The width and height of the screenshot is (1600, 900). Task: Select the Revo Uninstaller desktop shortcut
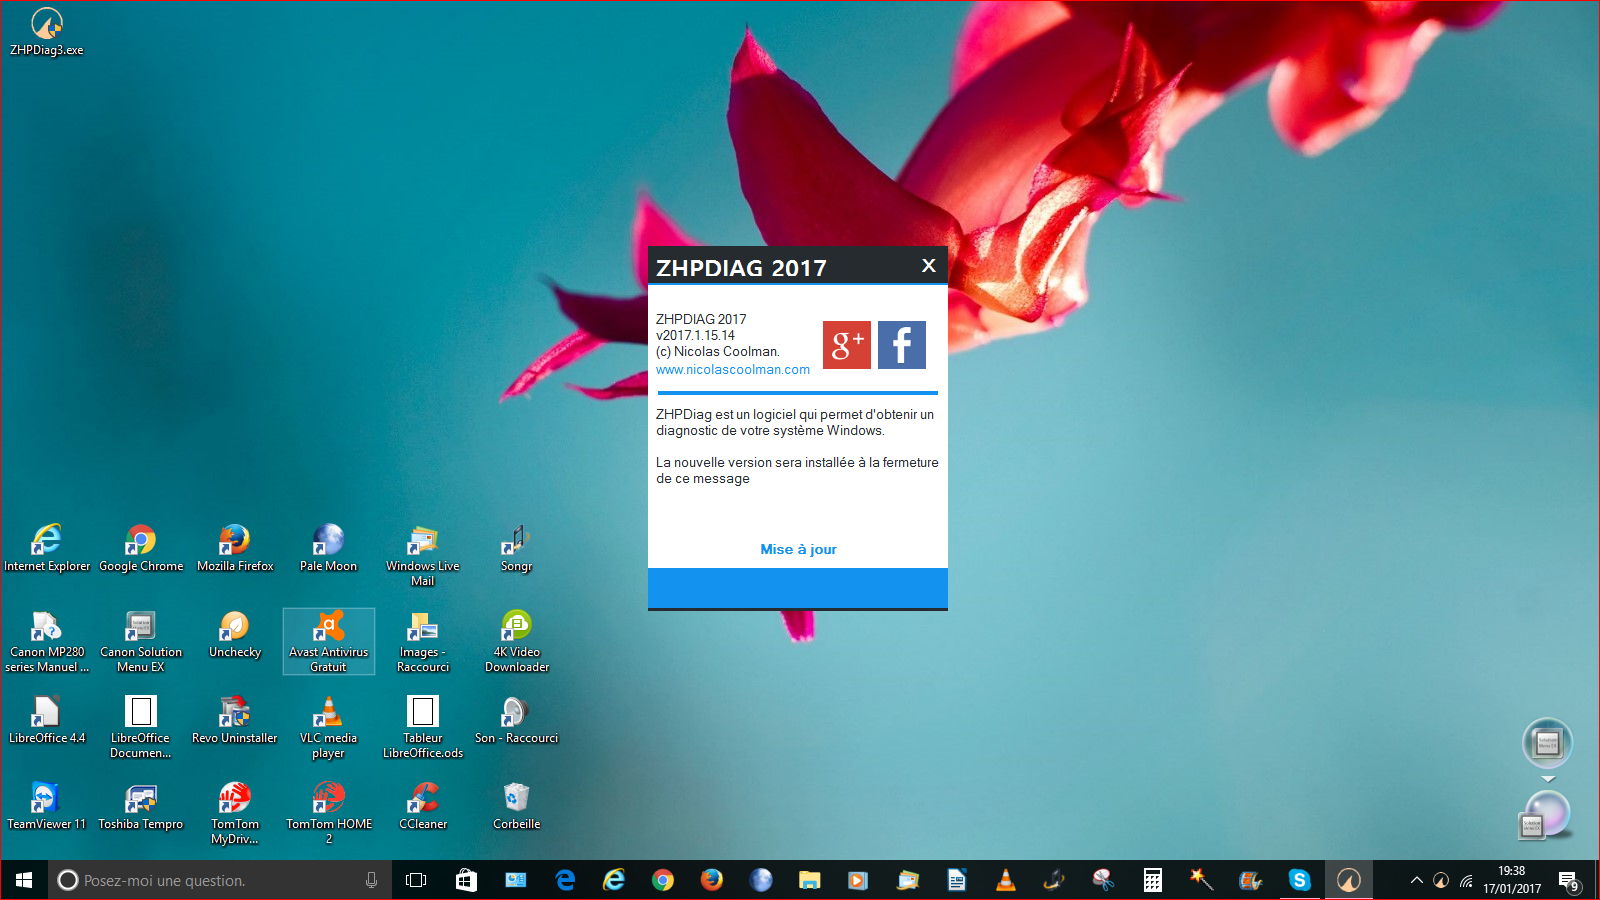pyautogui.click(x=235, y=720)
